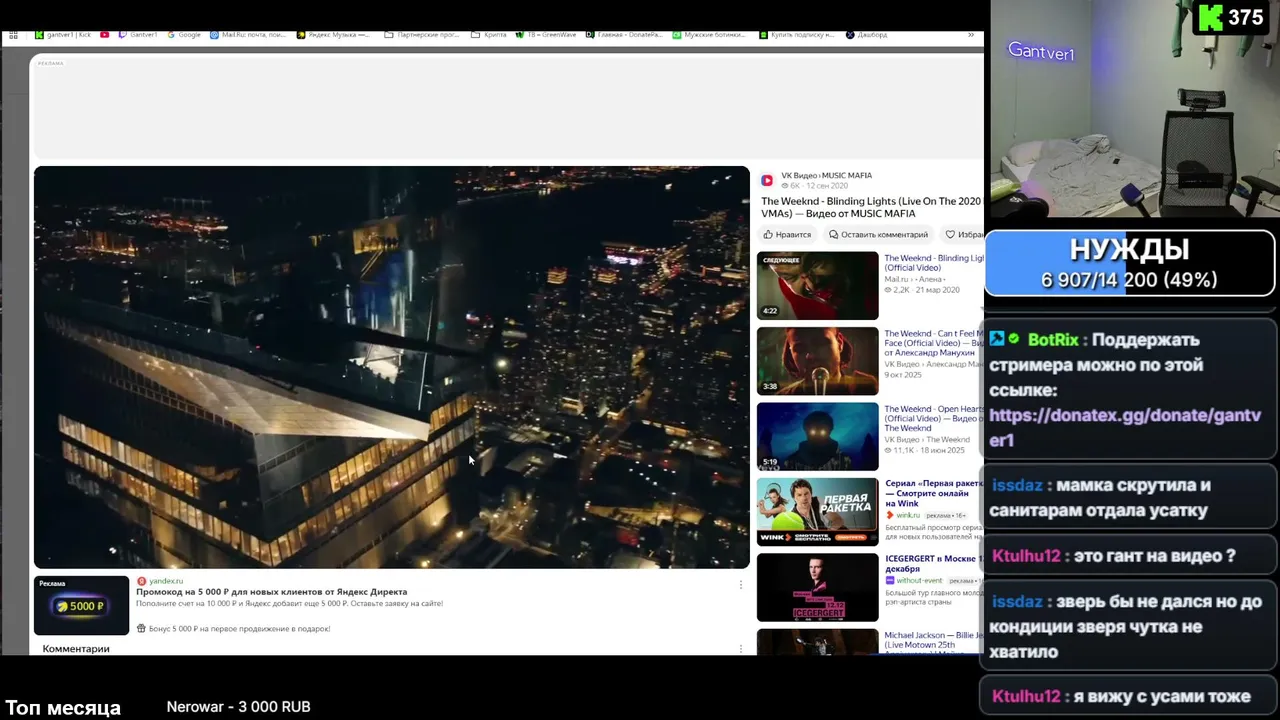The height and width of the screenshot is (720, 1280).
Task: Open the Главная - DonatePa... bookmark
Action: click(624, 35)
